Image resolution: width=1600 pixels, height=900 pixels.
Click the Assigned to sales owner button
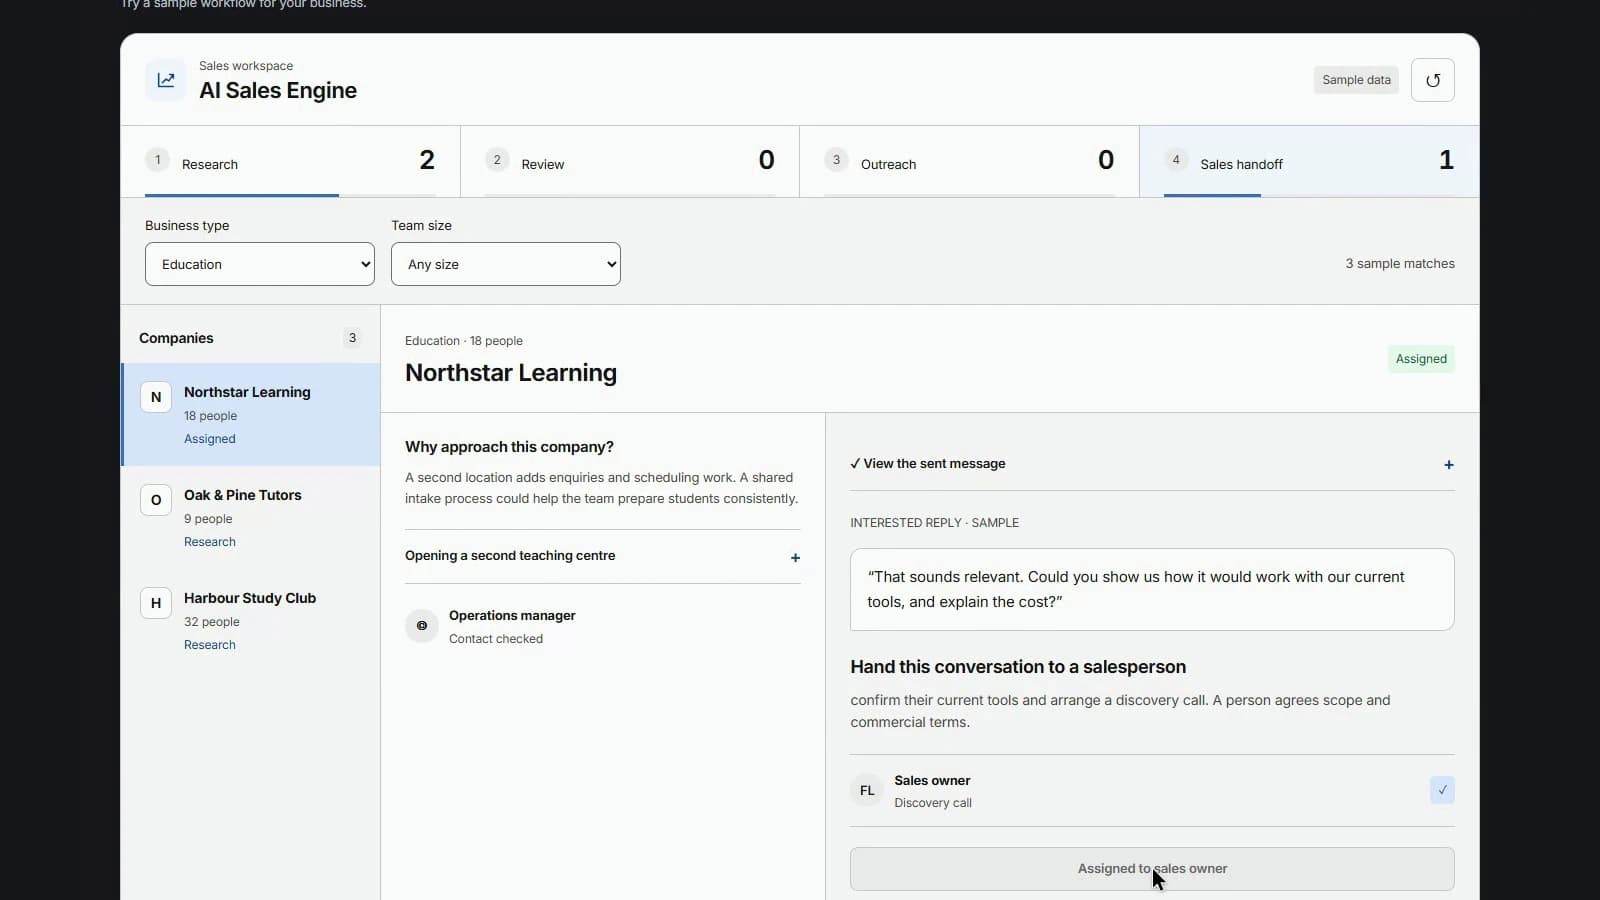tap(1152, 869)
